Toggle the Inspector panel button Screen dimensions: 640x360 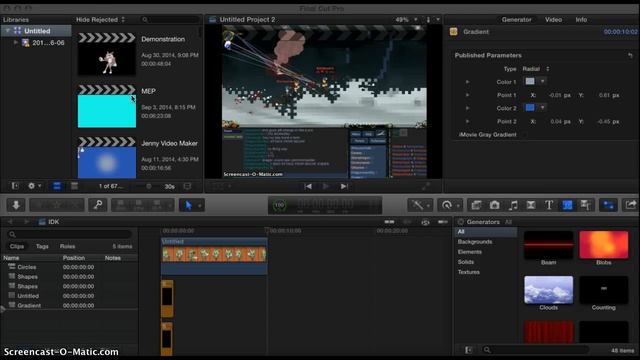pyautogui.click(x=608, y=205)
